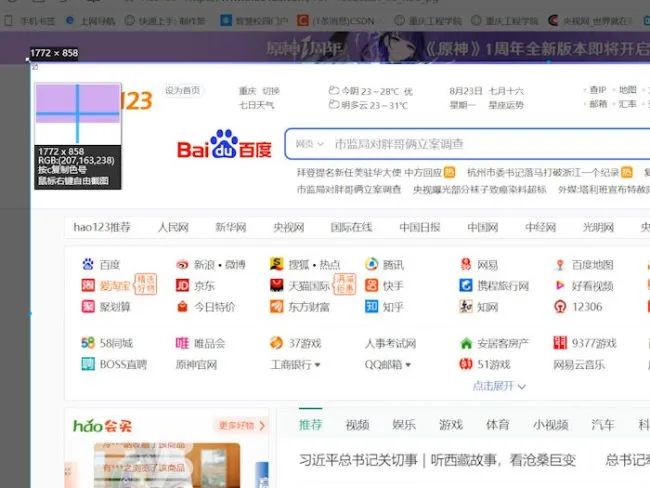
Task: Click the 快手 icon
Action: [371, 285]
